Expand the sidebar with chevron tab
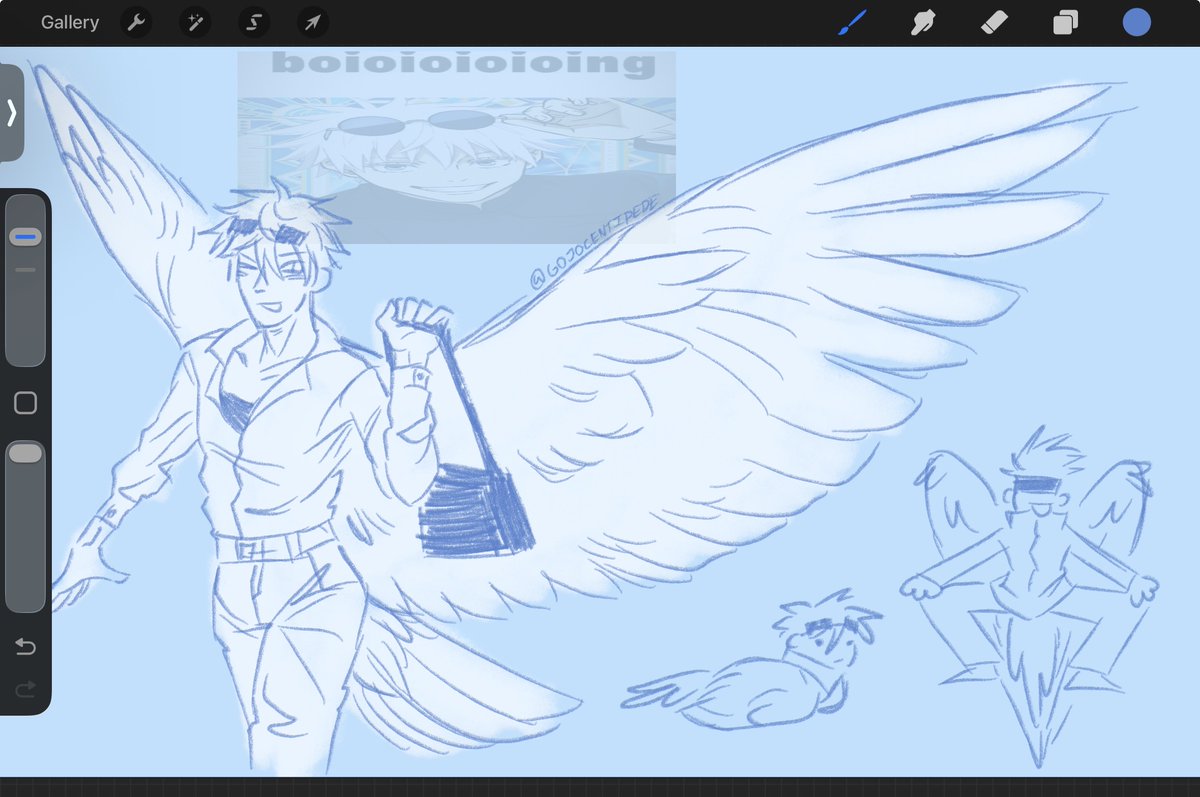The height and width of the screenshot is (797, 1200). [11, 113]
